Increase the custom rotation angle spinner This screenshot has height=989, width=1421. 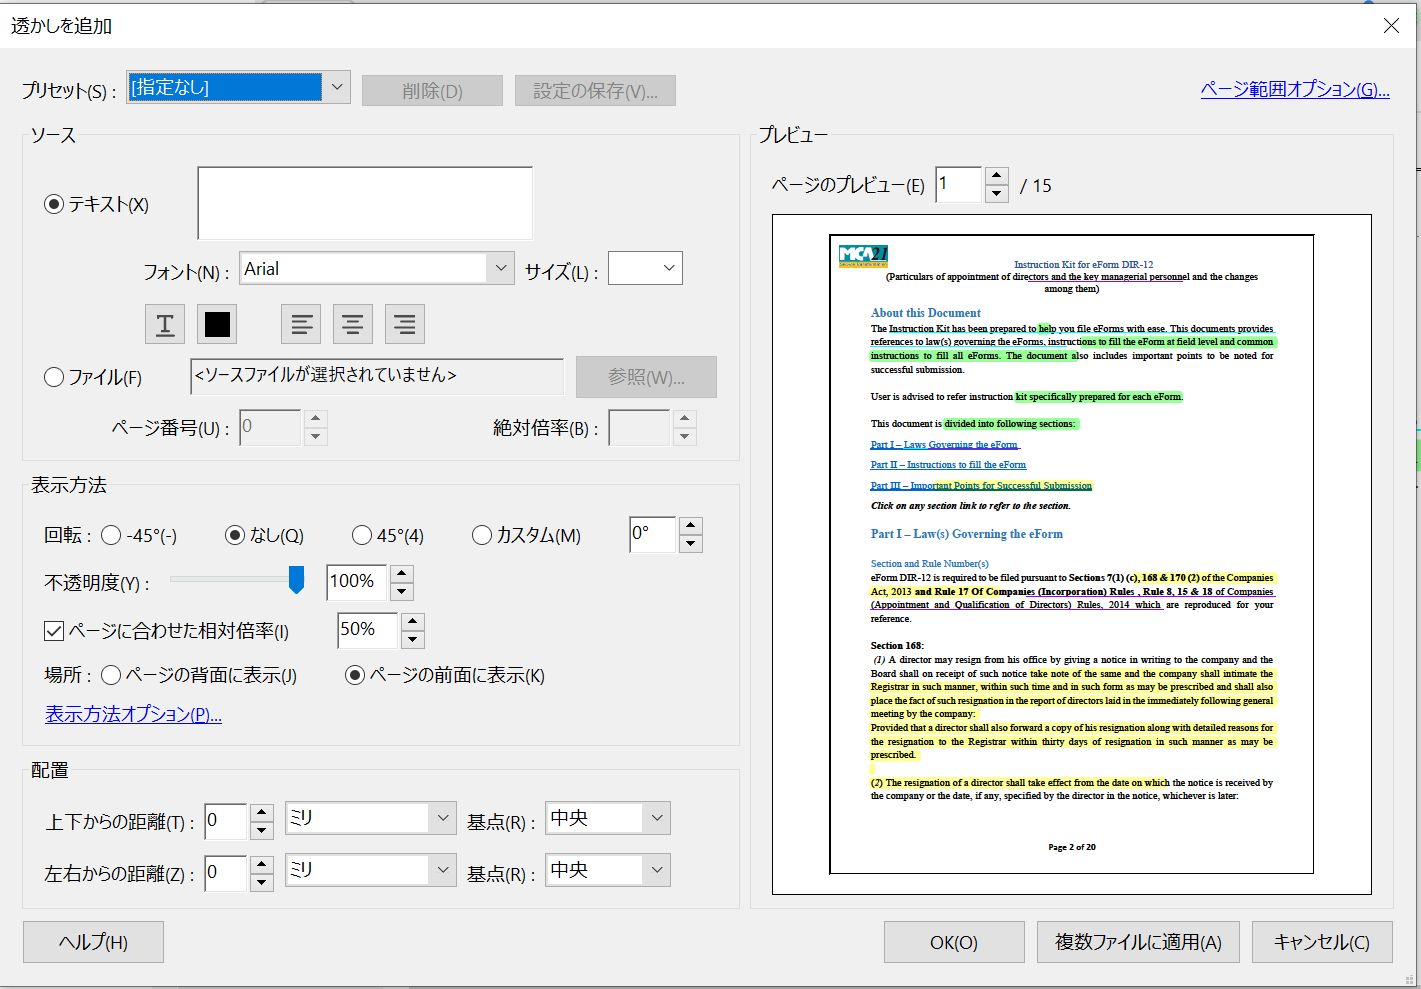(690, 525)
